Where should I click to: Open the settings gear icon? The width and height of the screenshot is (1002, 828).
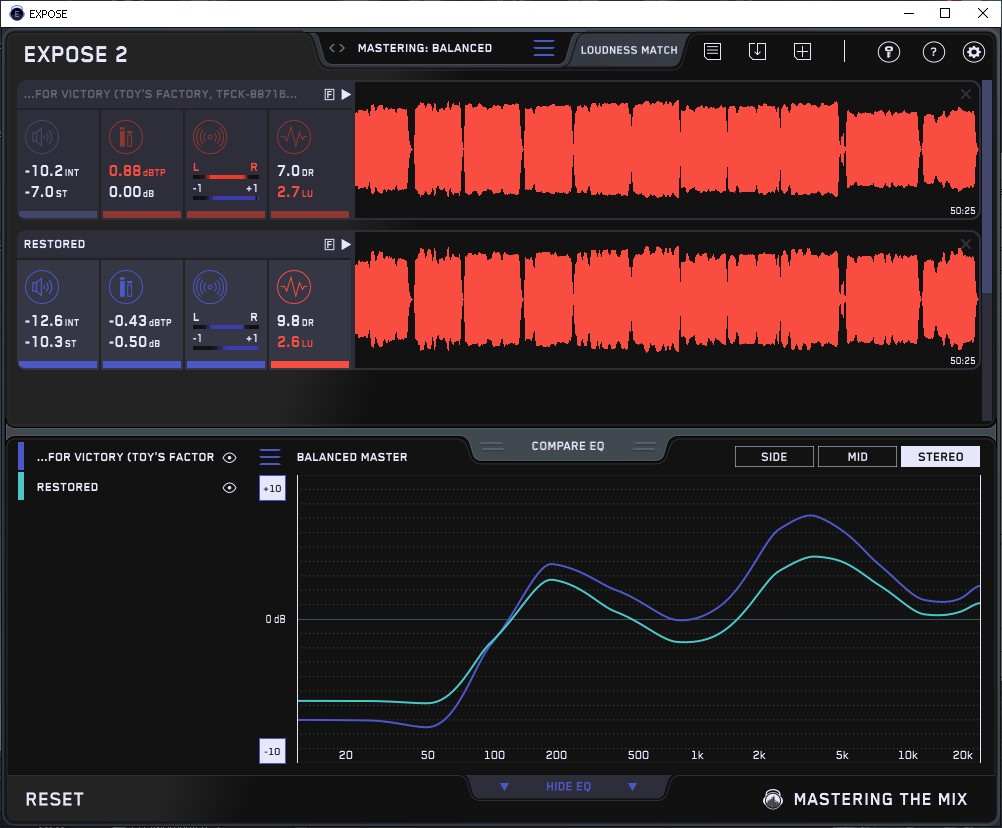tap(973, 52)
